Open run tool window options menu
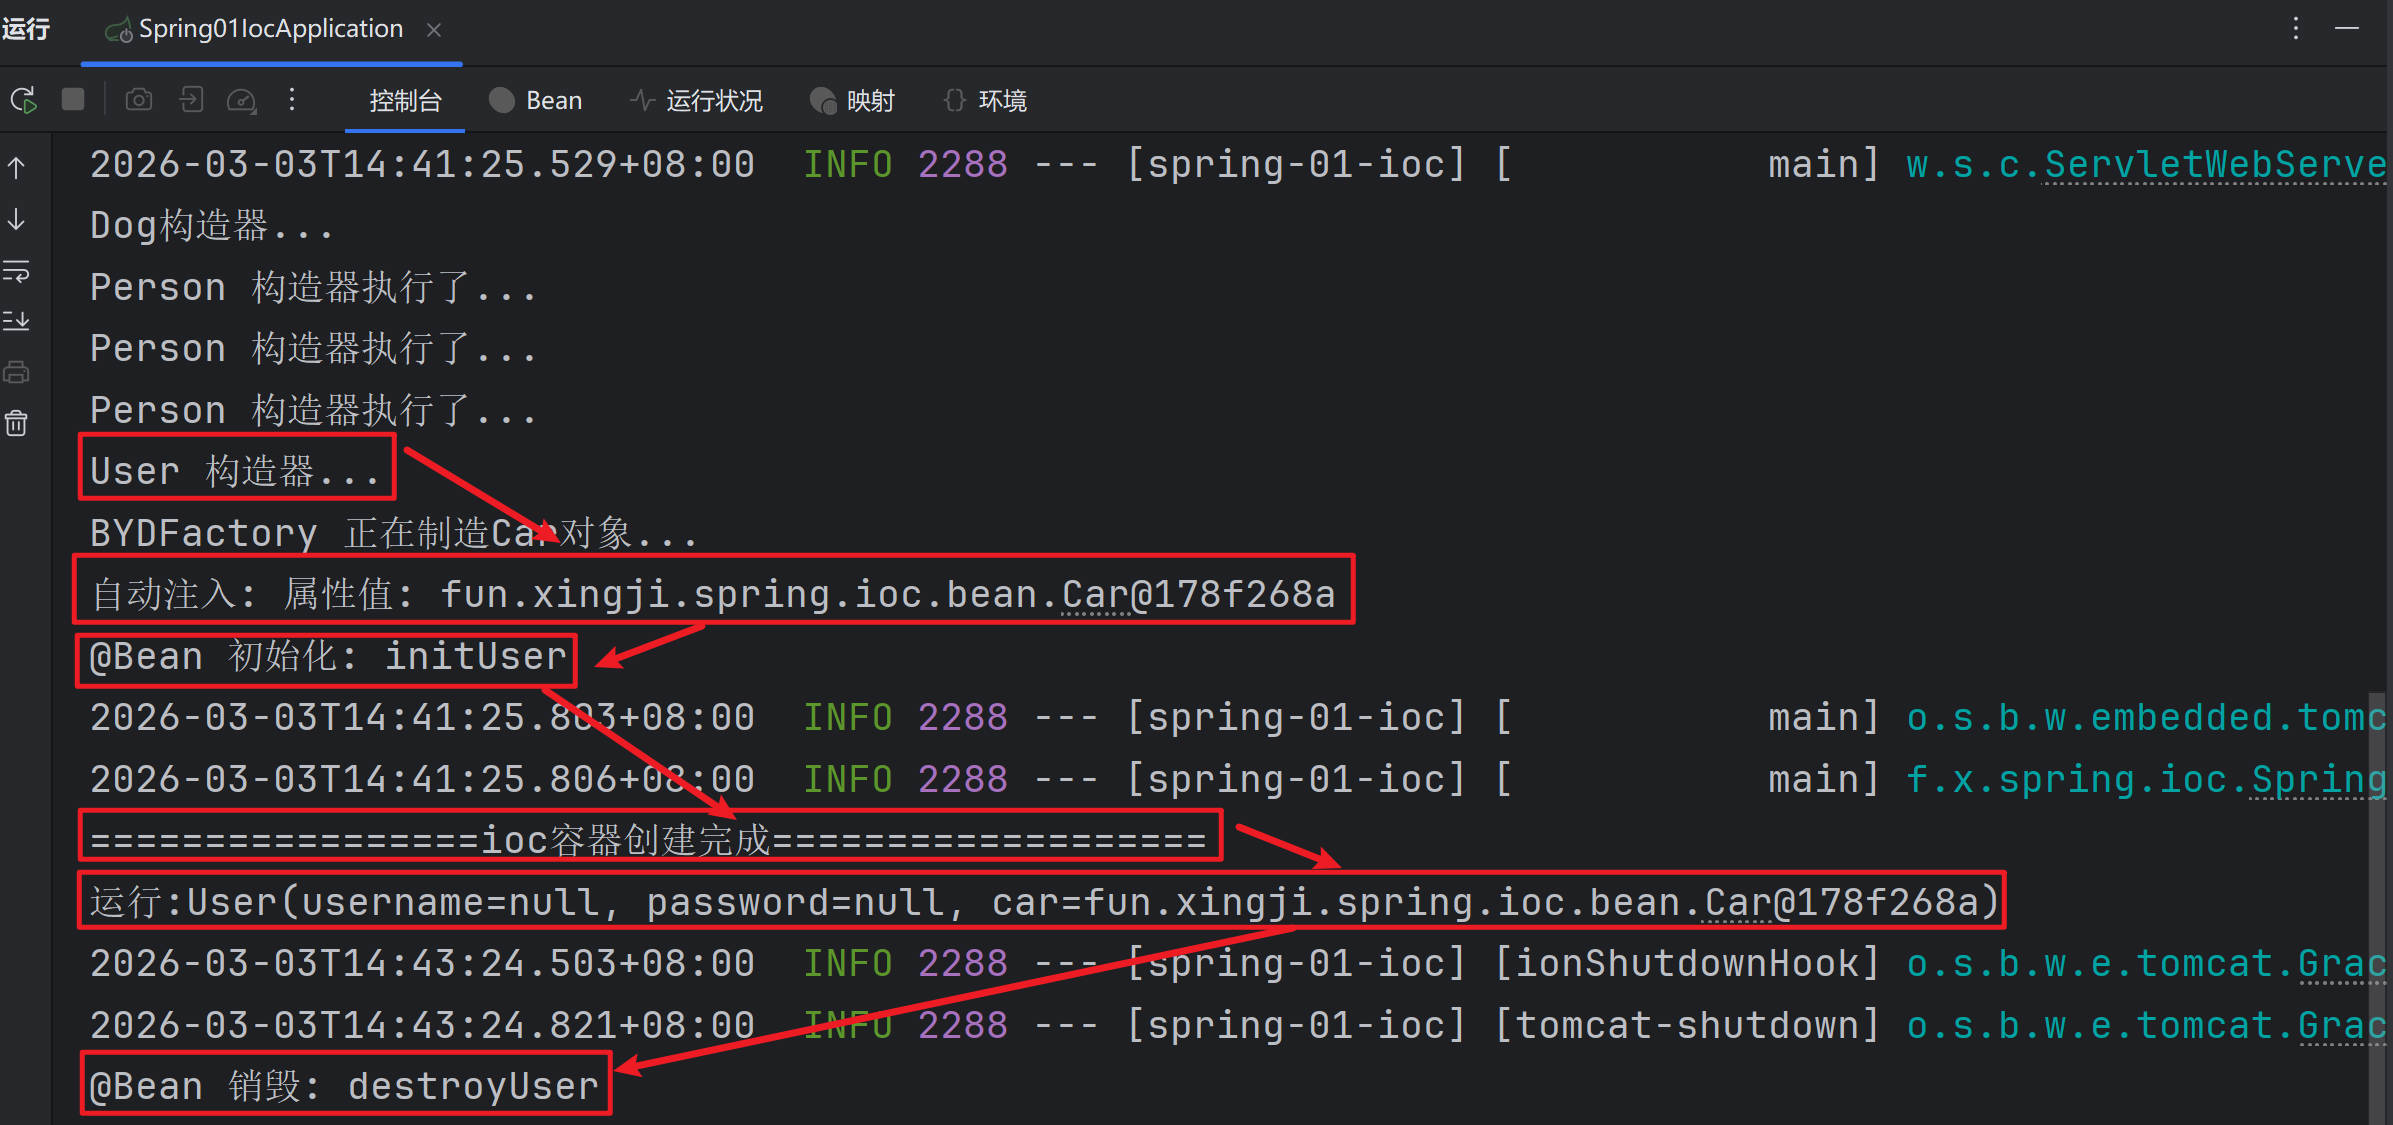Image resolution: width=2393 pixels, height=1125 pixels. click(x=2296, y=29)
